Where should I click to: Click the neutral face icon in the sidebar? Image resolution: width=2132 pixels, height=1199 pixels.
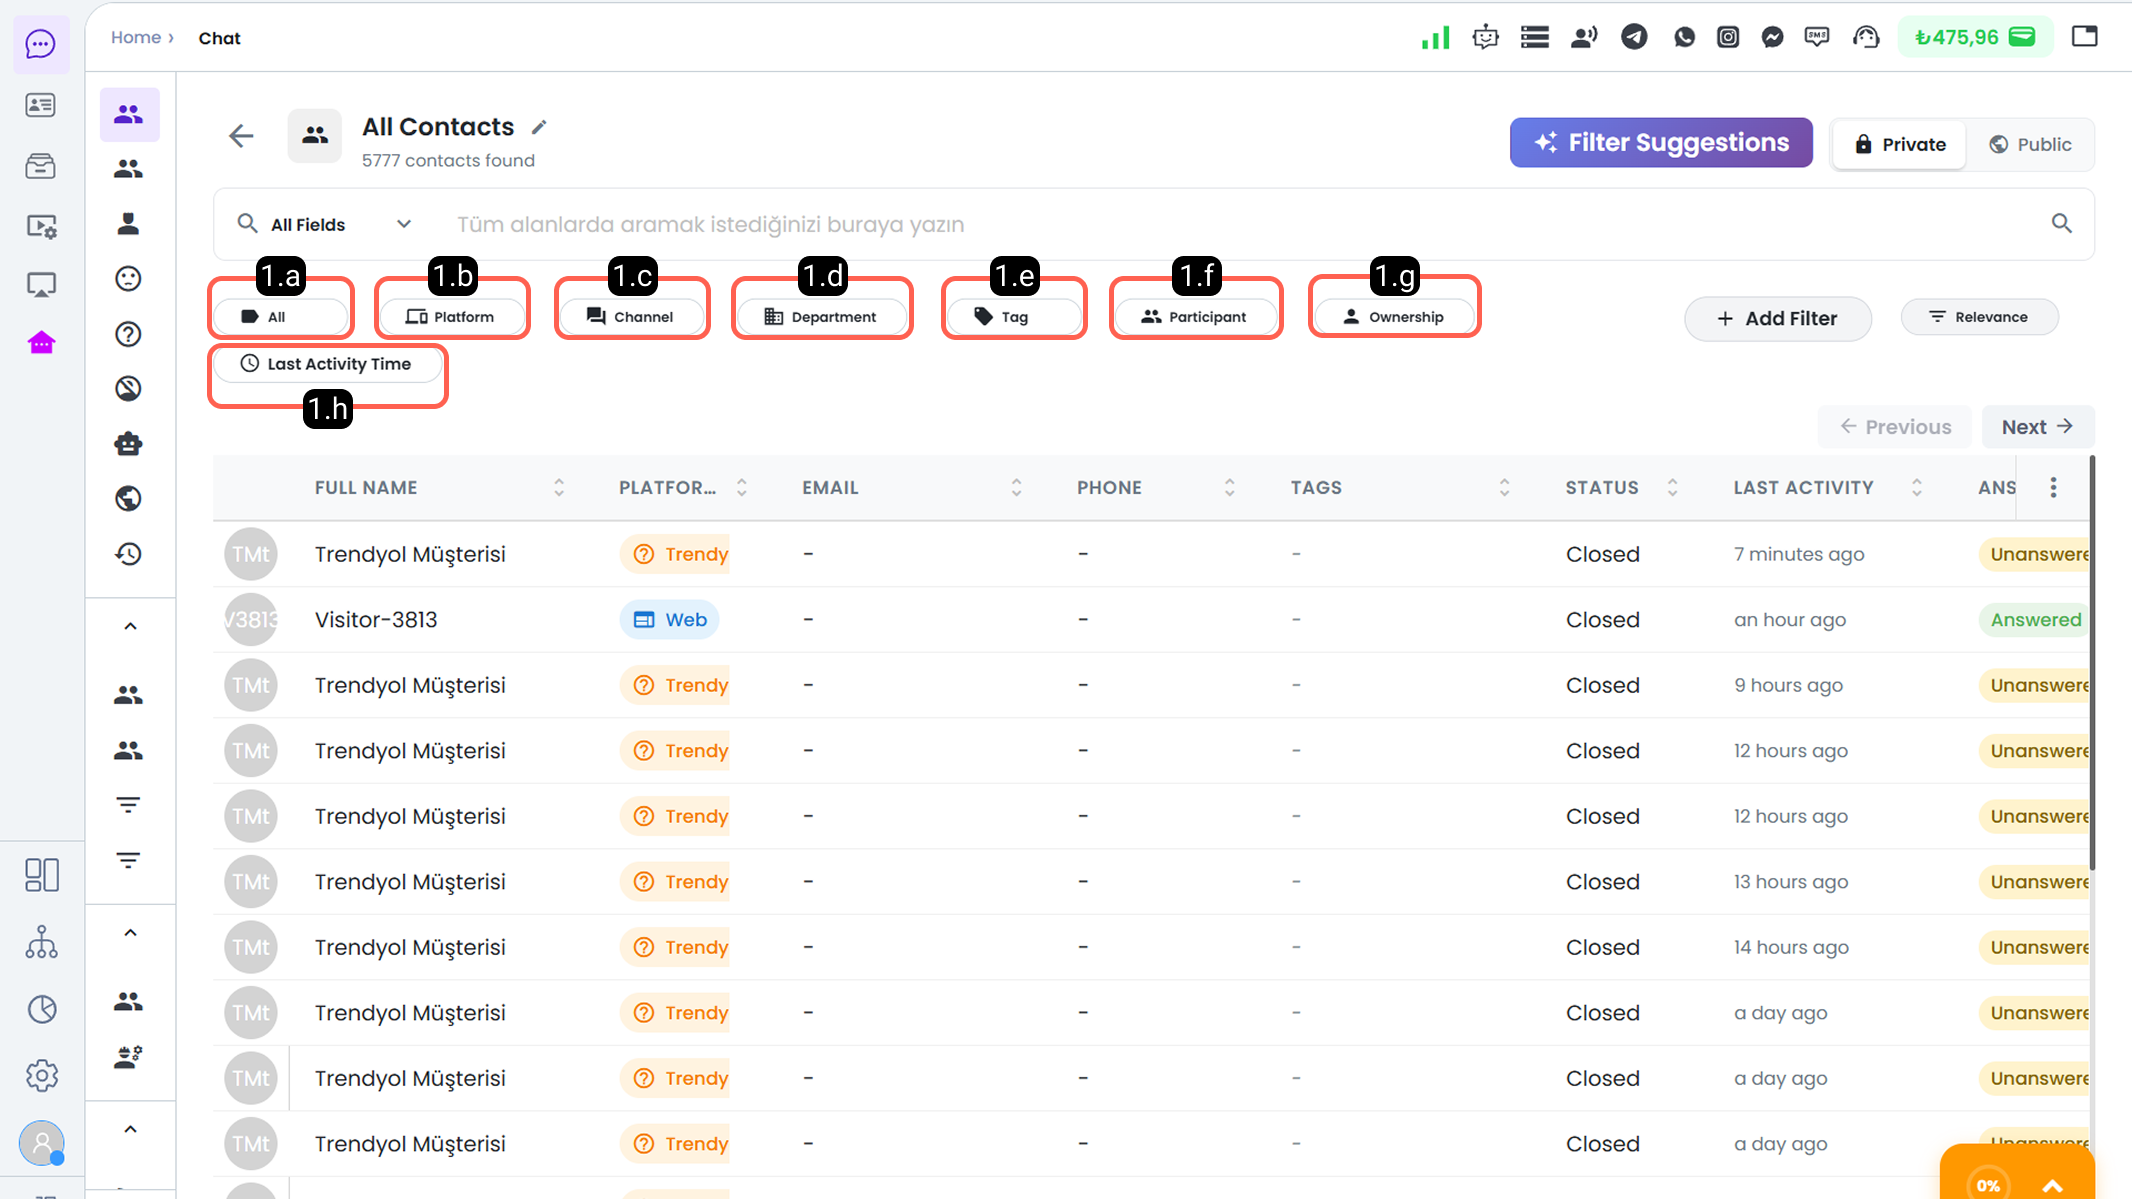click(x=128, y=279)
